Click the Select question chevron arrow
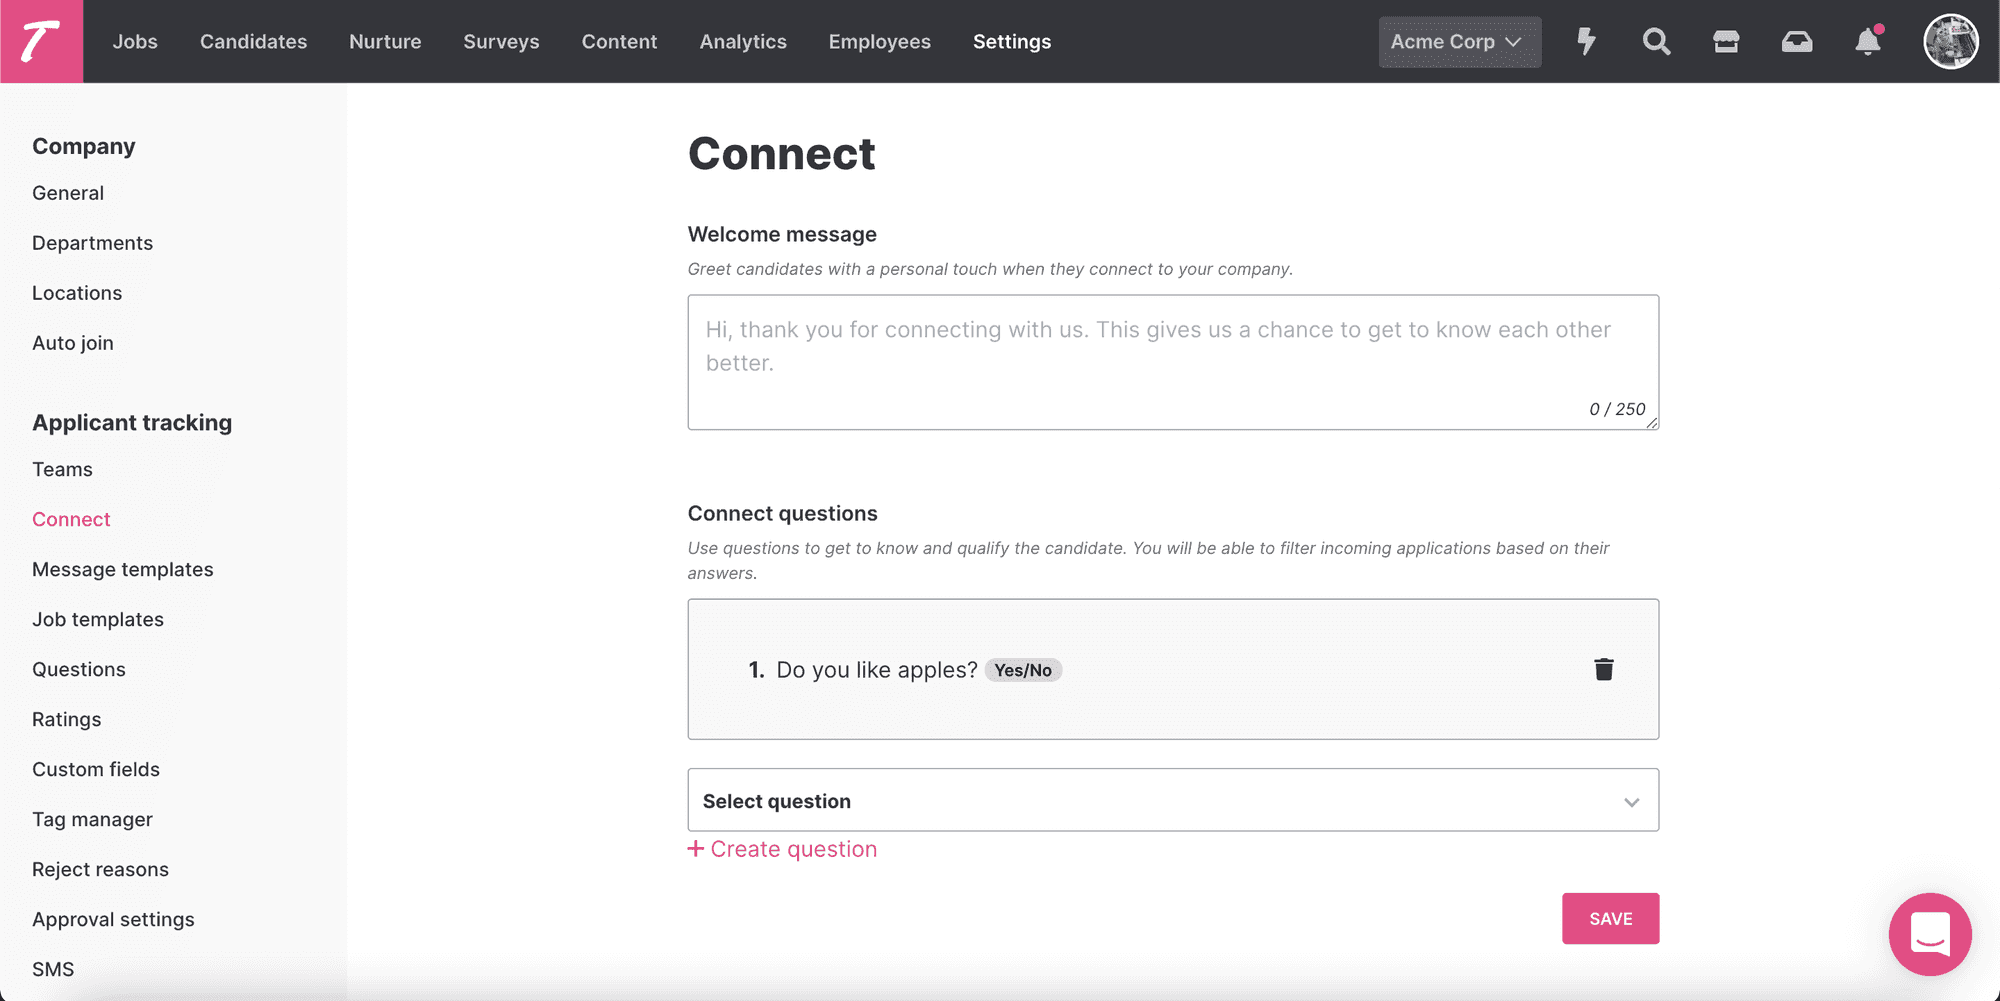The width and height of the screenshot is (2000, 1001). [x=1632, y=802]
